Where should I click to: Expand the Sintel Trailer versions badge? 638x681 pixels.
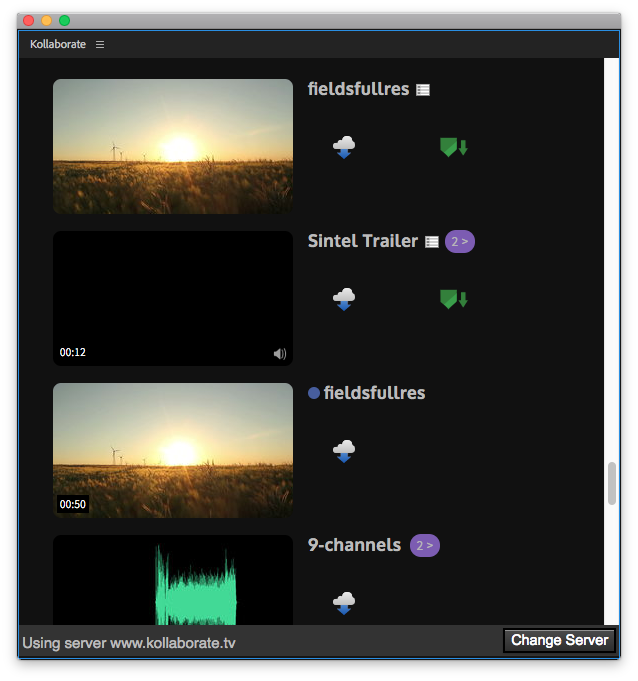tap(459, 241)
